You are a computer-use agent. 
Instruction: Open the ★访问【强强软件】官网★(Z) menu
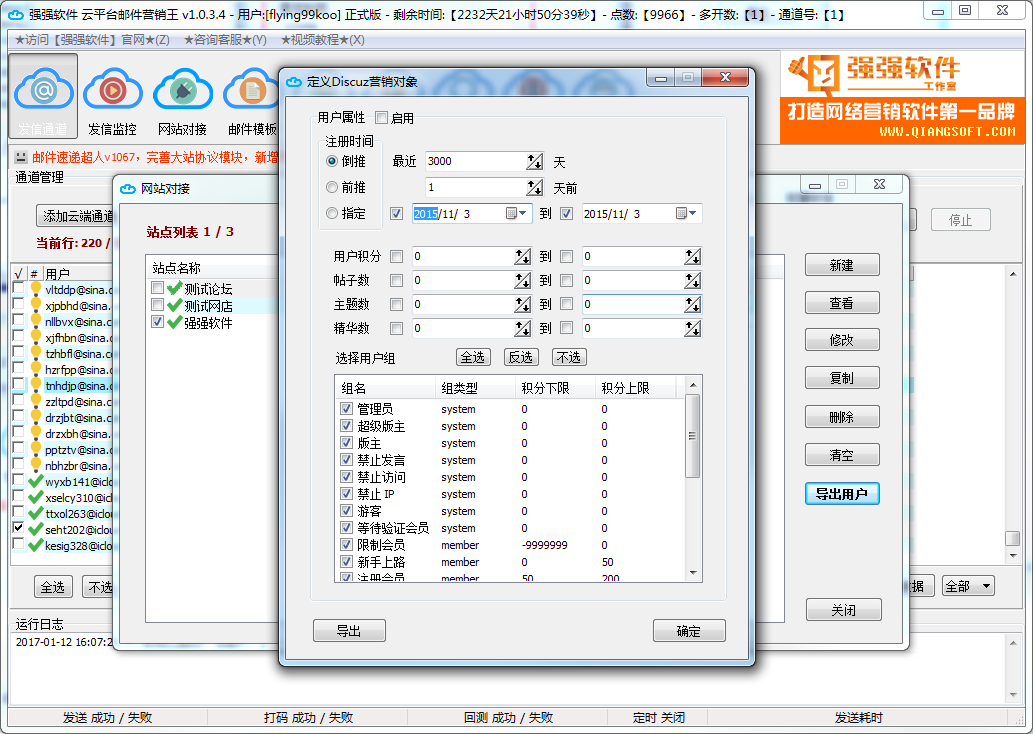(x=92, y=40)
